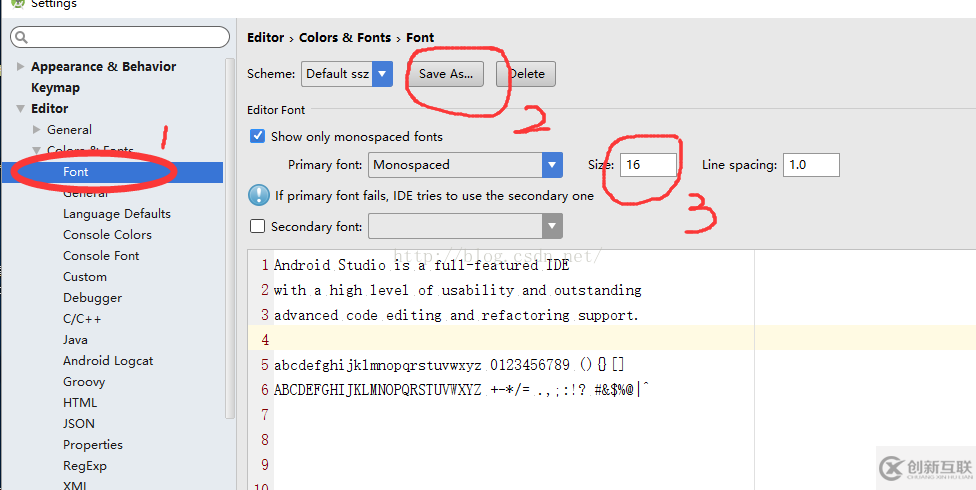Click preview line 2 "with a high level"
This screenshot has width=976, height=490.
pyautogui.click(x=458, y=290)
